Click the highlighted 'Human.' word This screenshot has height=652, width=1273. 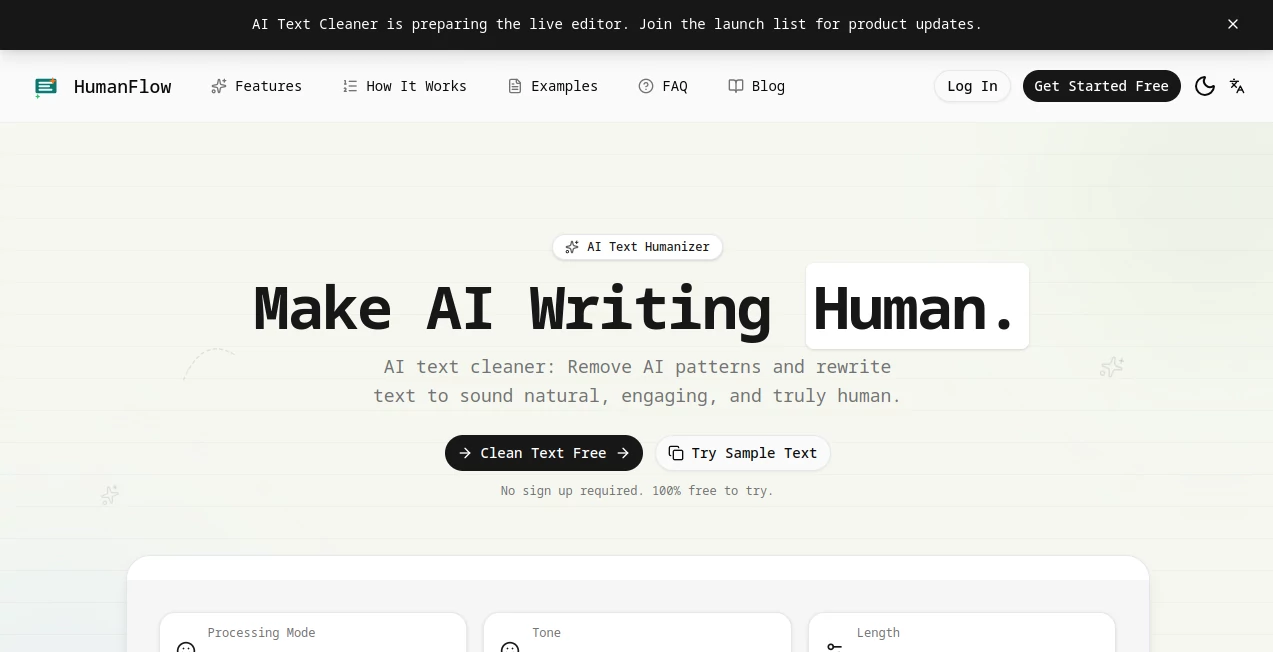pyautogui.click(x=917, y=306)
